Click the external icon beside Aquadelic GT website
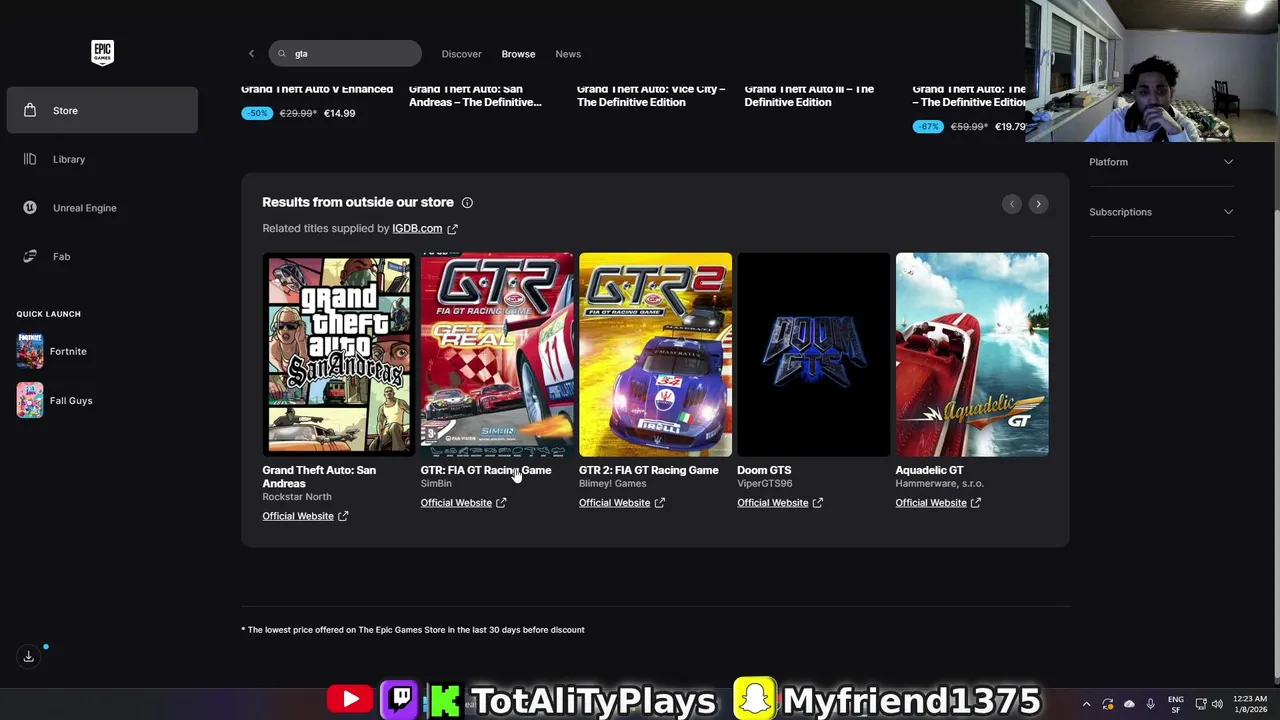1280x720 pixels. point(976,503)
